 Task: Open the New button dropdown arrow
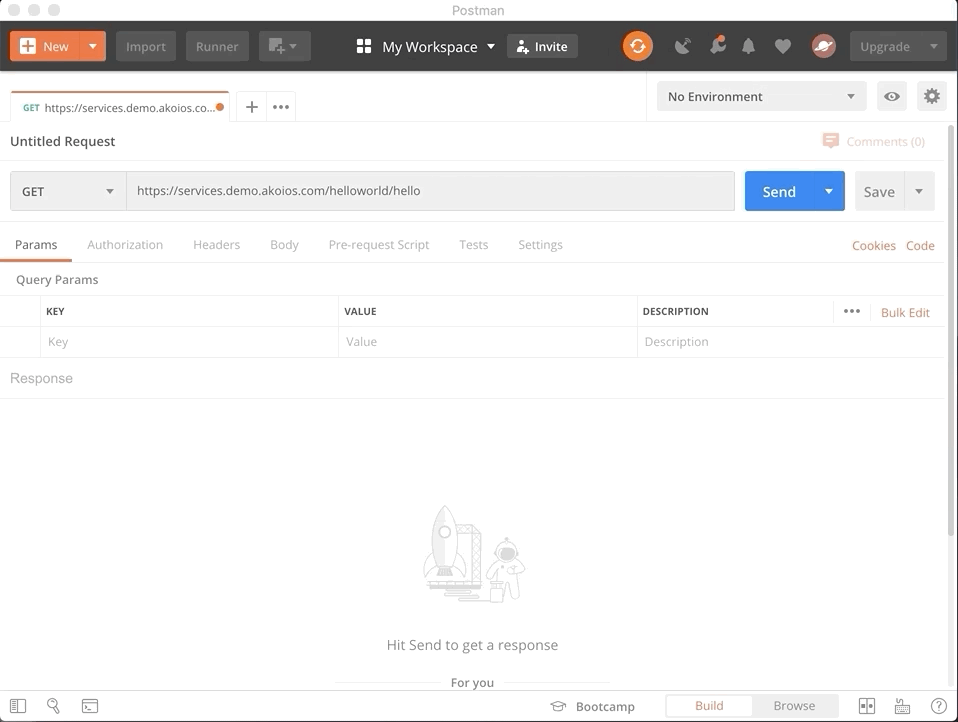93,46
